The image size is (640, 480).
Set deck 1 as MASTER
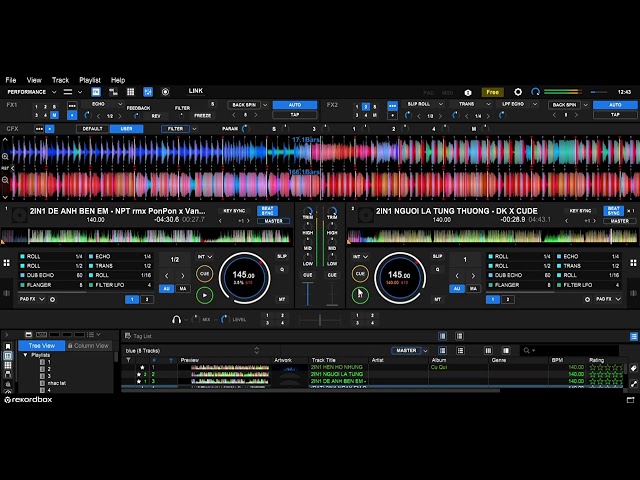(273, 221)
